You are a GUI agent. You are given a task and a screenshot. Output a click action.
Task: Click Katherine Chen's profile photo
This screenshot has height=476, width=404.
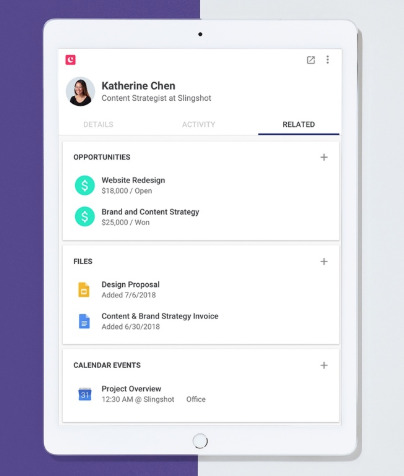(x=80, y=92)
